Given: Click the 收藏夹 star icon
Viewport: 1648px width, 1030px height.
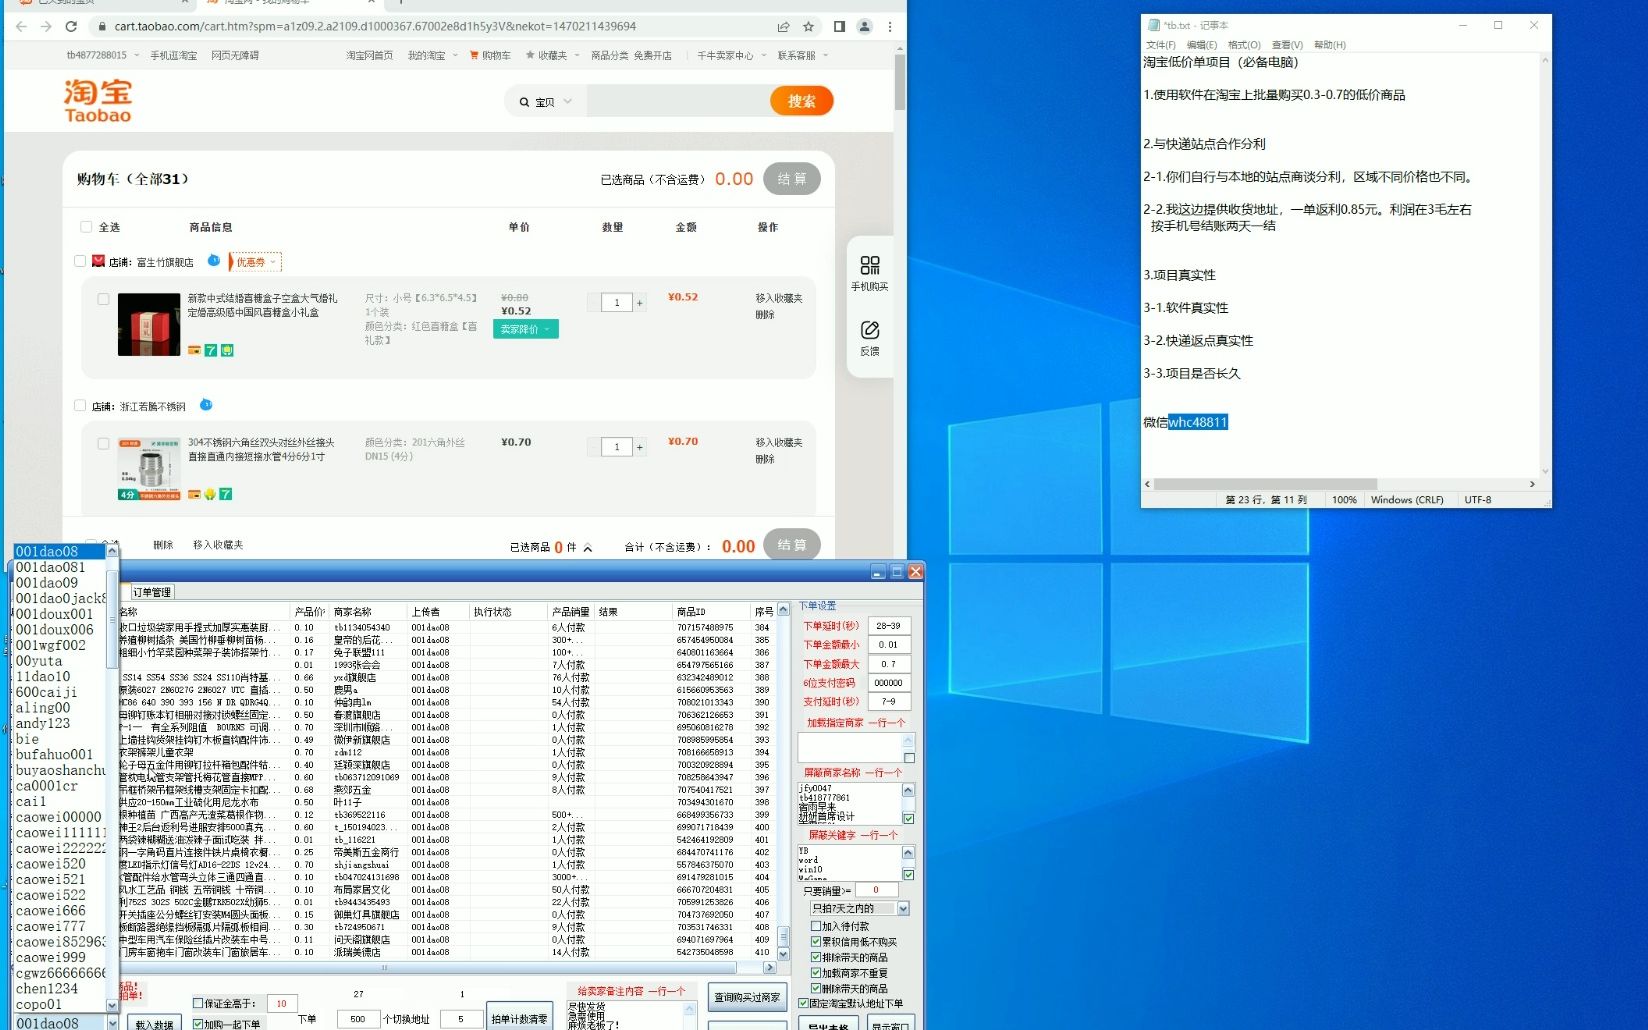Looking at the screenshot, I should [x=530, y=55].
